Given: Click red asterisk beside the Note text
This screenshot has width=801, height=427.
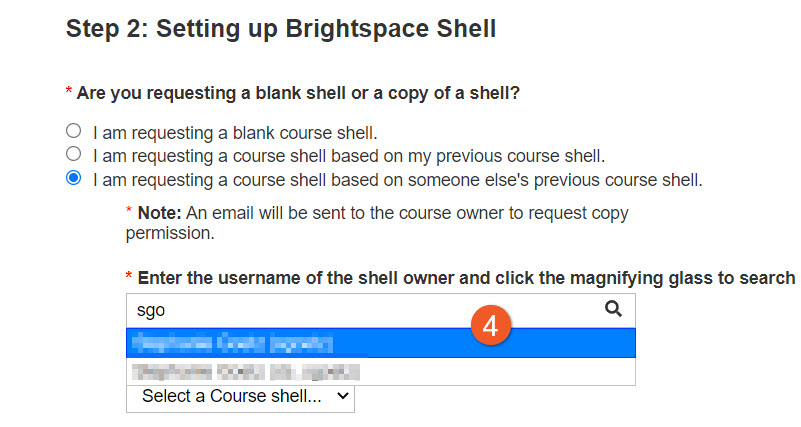Looking at the screenshot, I should (129, 210).
